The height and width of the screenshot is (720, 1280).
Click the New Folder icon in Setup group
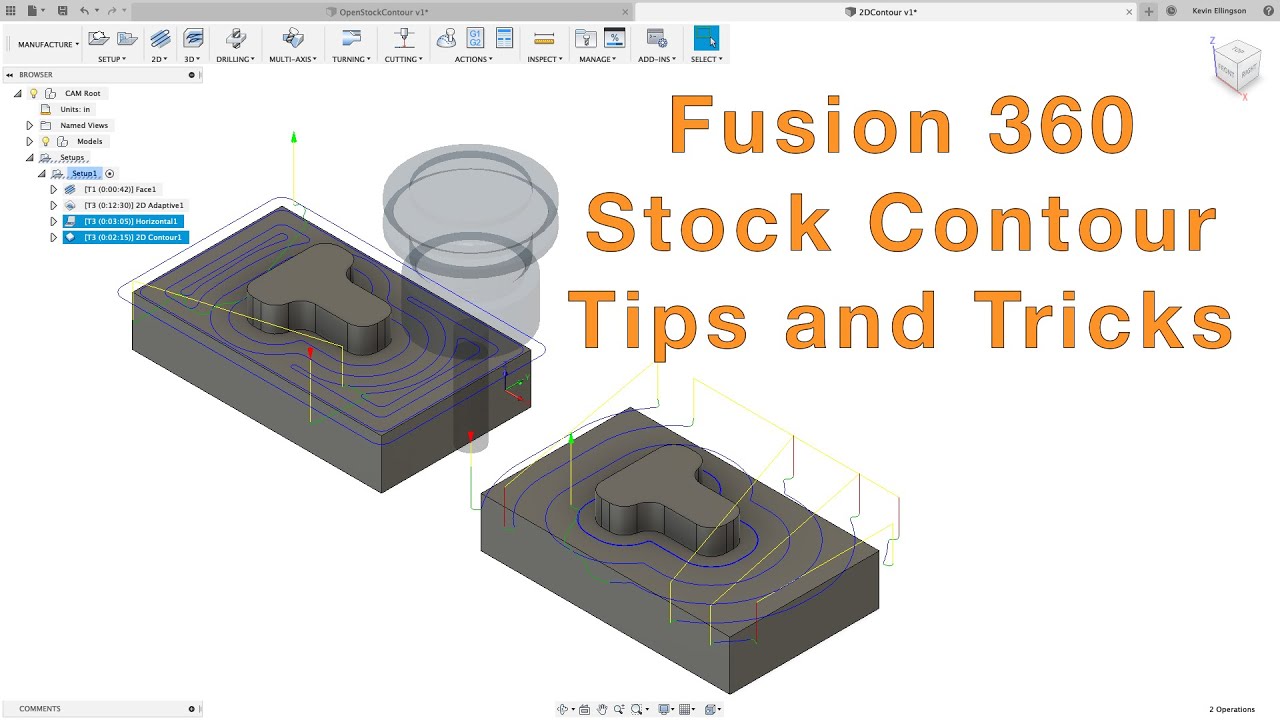click(x=127, y=39)
